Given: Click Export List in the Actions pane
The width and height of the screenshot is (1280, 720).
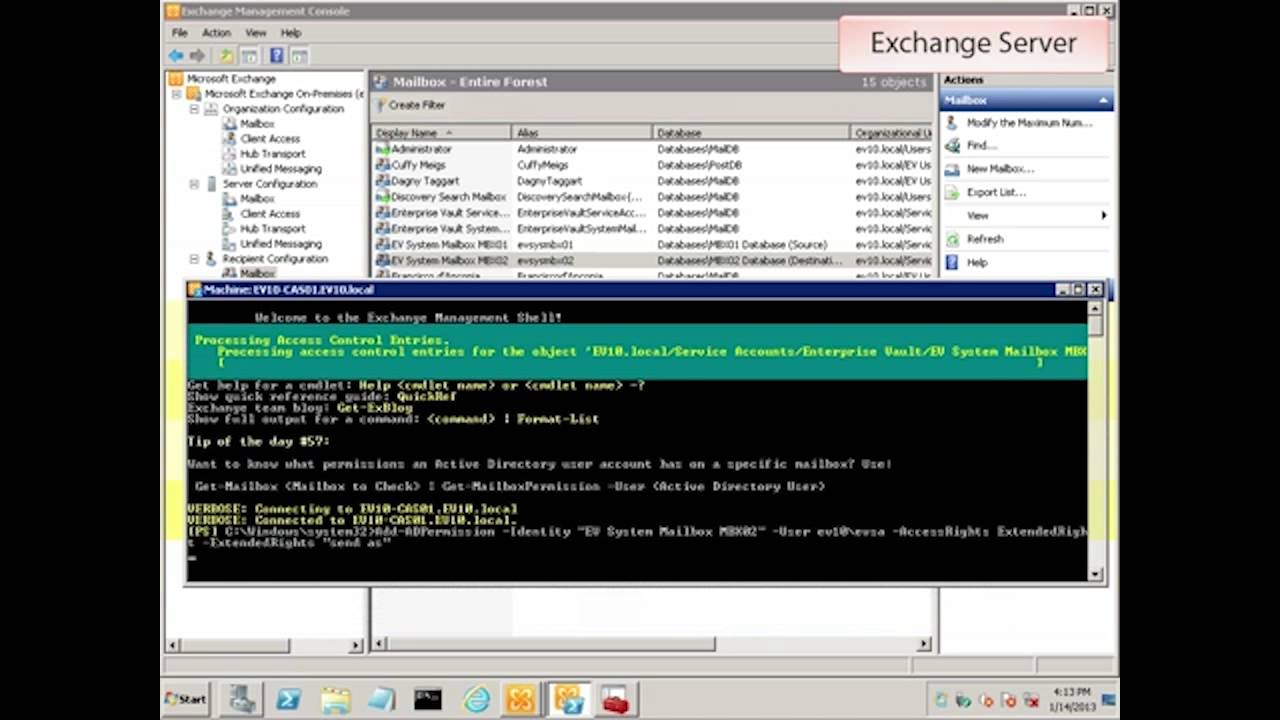Looking at the screenshot, I should coord(996,192).
